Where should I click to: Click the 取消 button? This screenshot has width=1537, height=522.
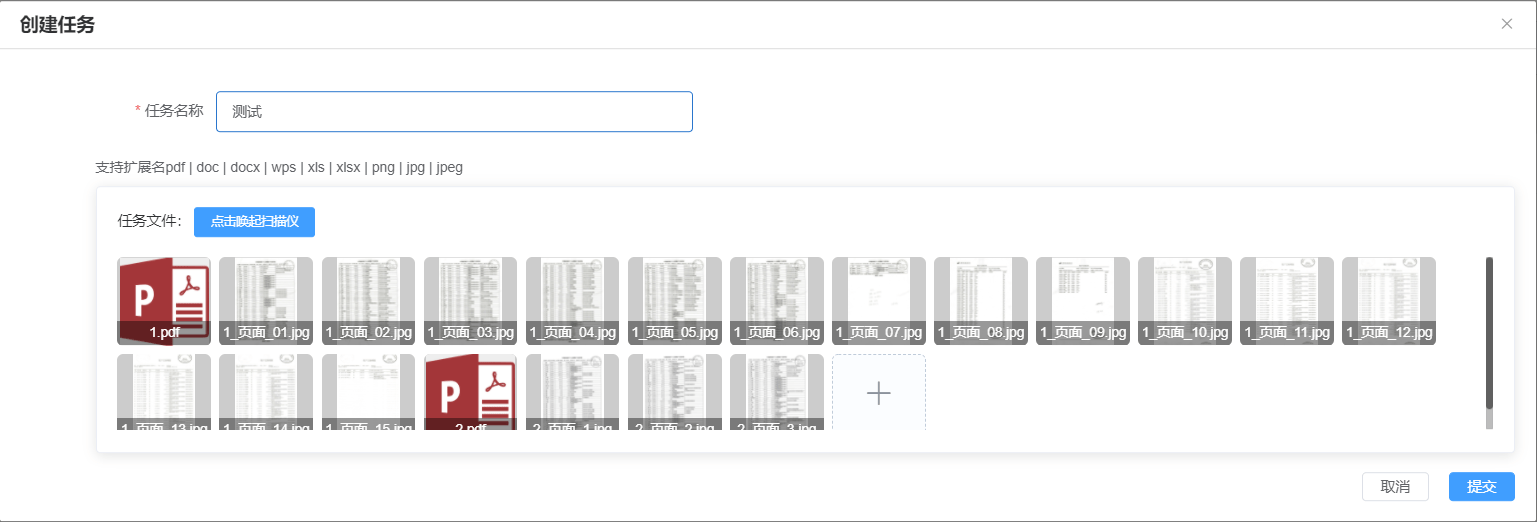[1394, 486]
